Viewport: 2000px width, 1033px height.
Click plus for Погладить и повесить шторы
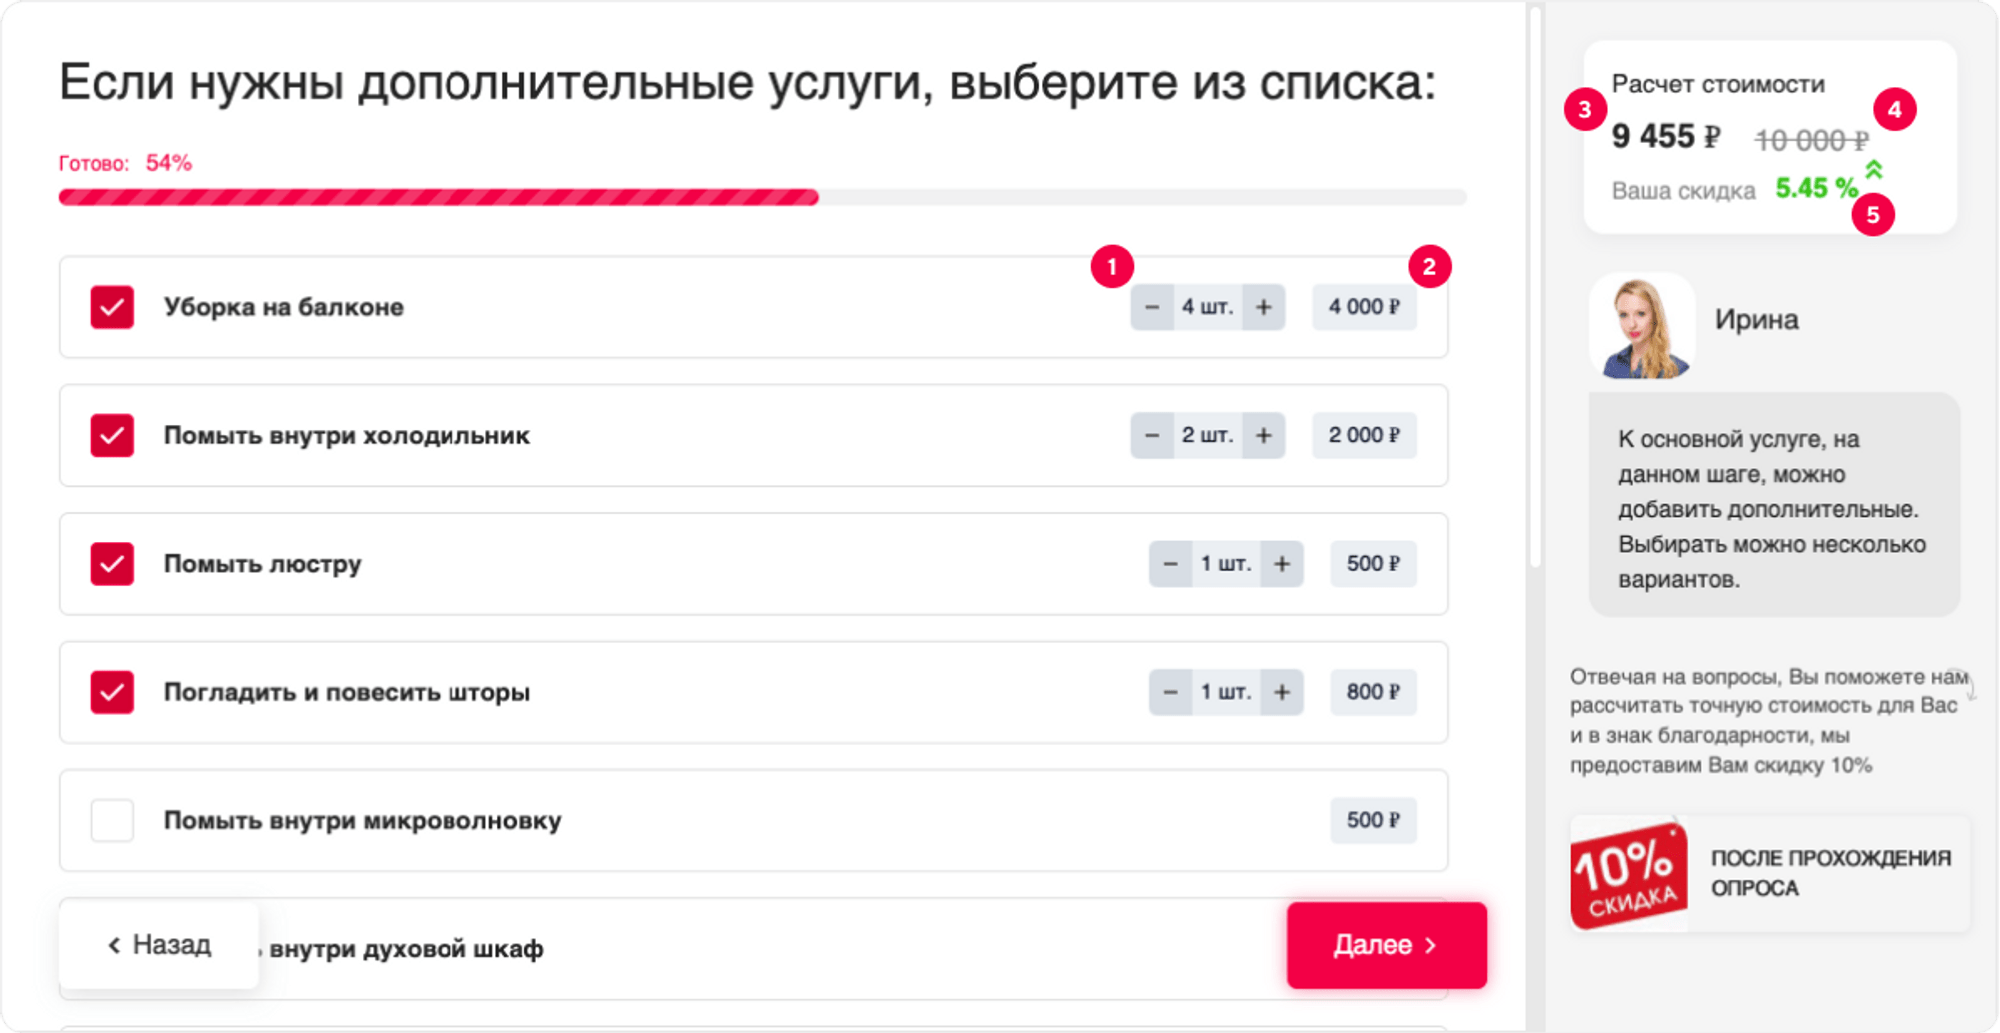coord(1282,692)
